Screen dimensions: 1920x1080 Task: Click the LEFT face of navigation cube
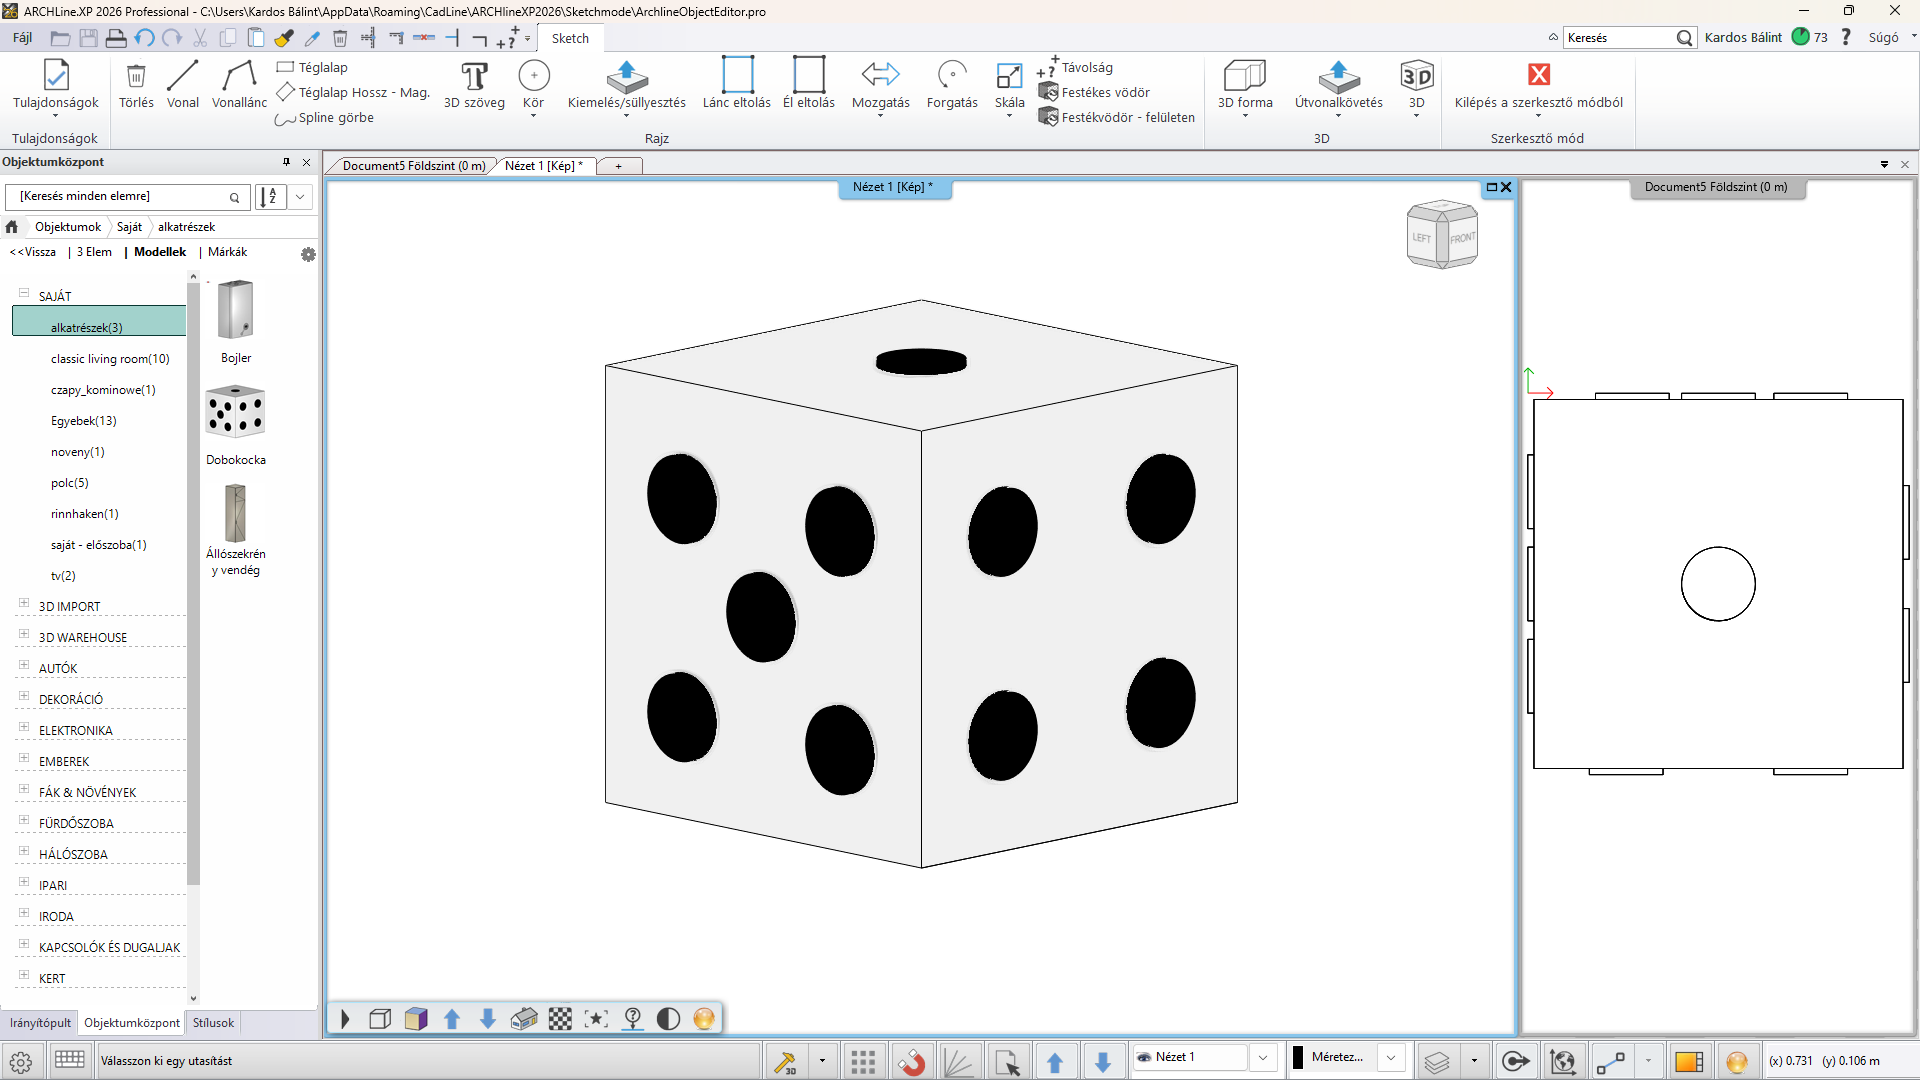pos(1421,238)
